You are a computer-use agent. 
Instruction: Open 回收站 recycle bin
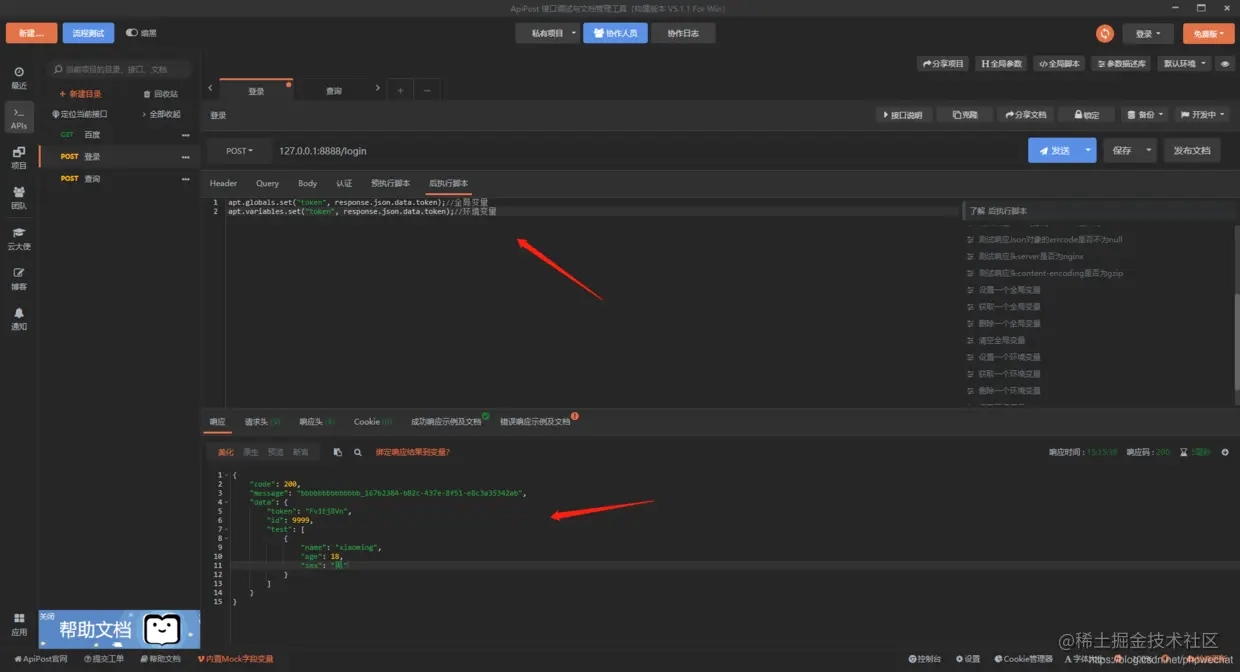pos(161,94)
